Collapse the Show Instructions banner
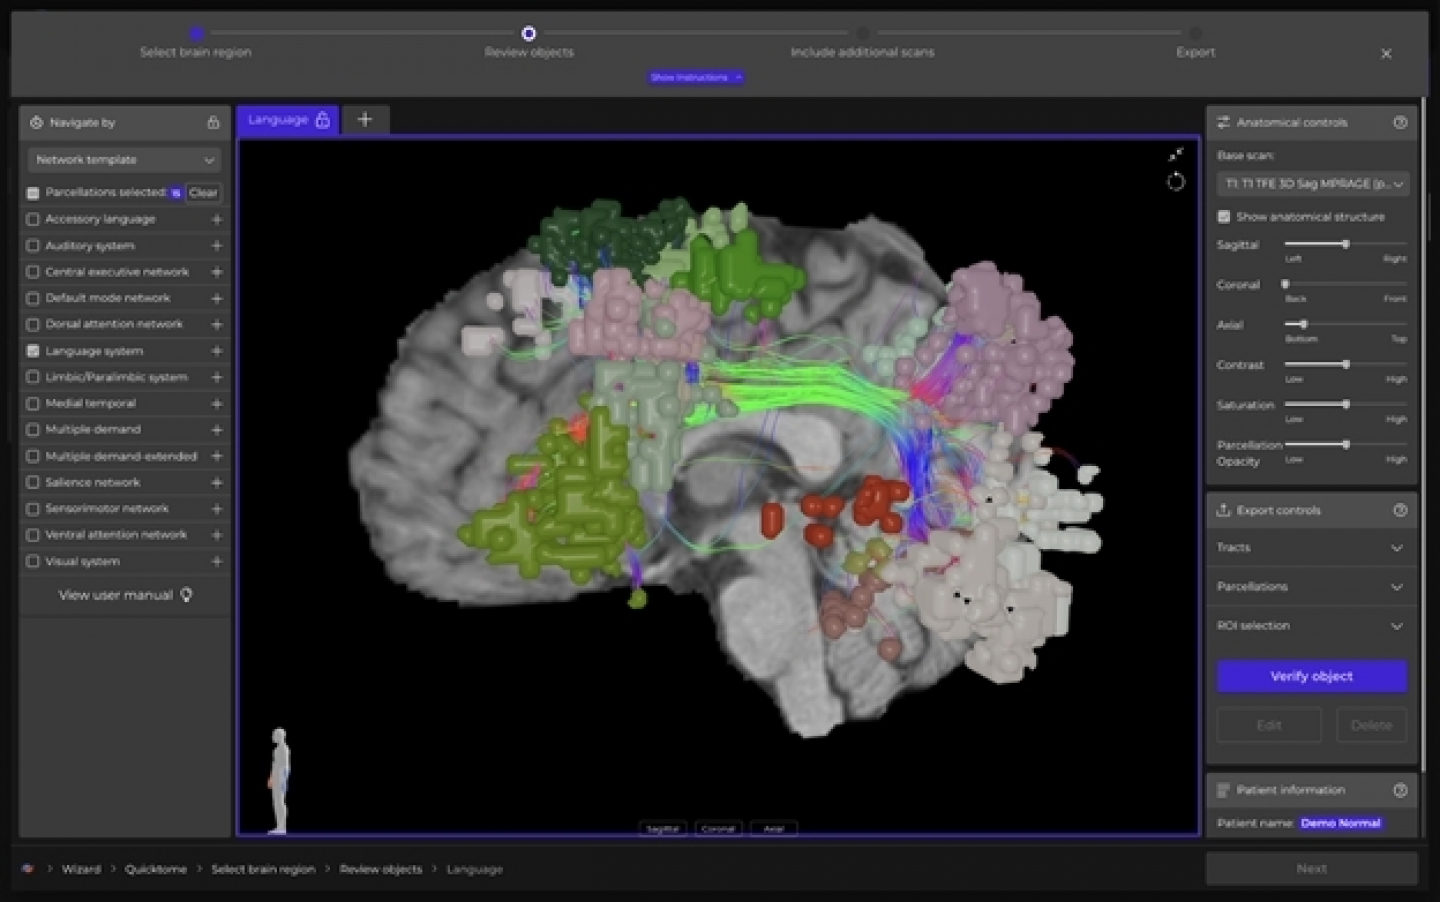 [695, 77]
